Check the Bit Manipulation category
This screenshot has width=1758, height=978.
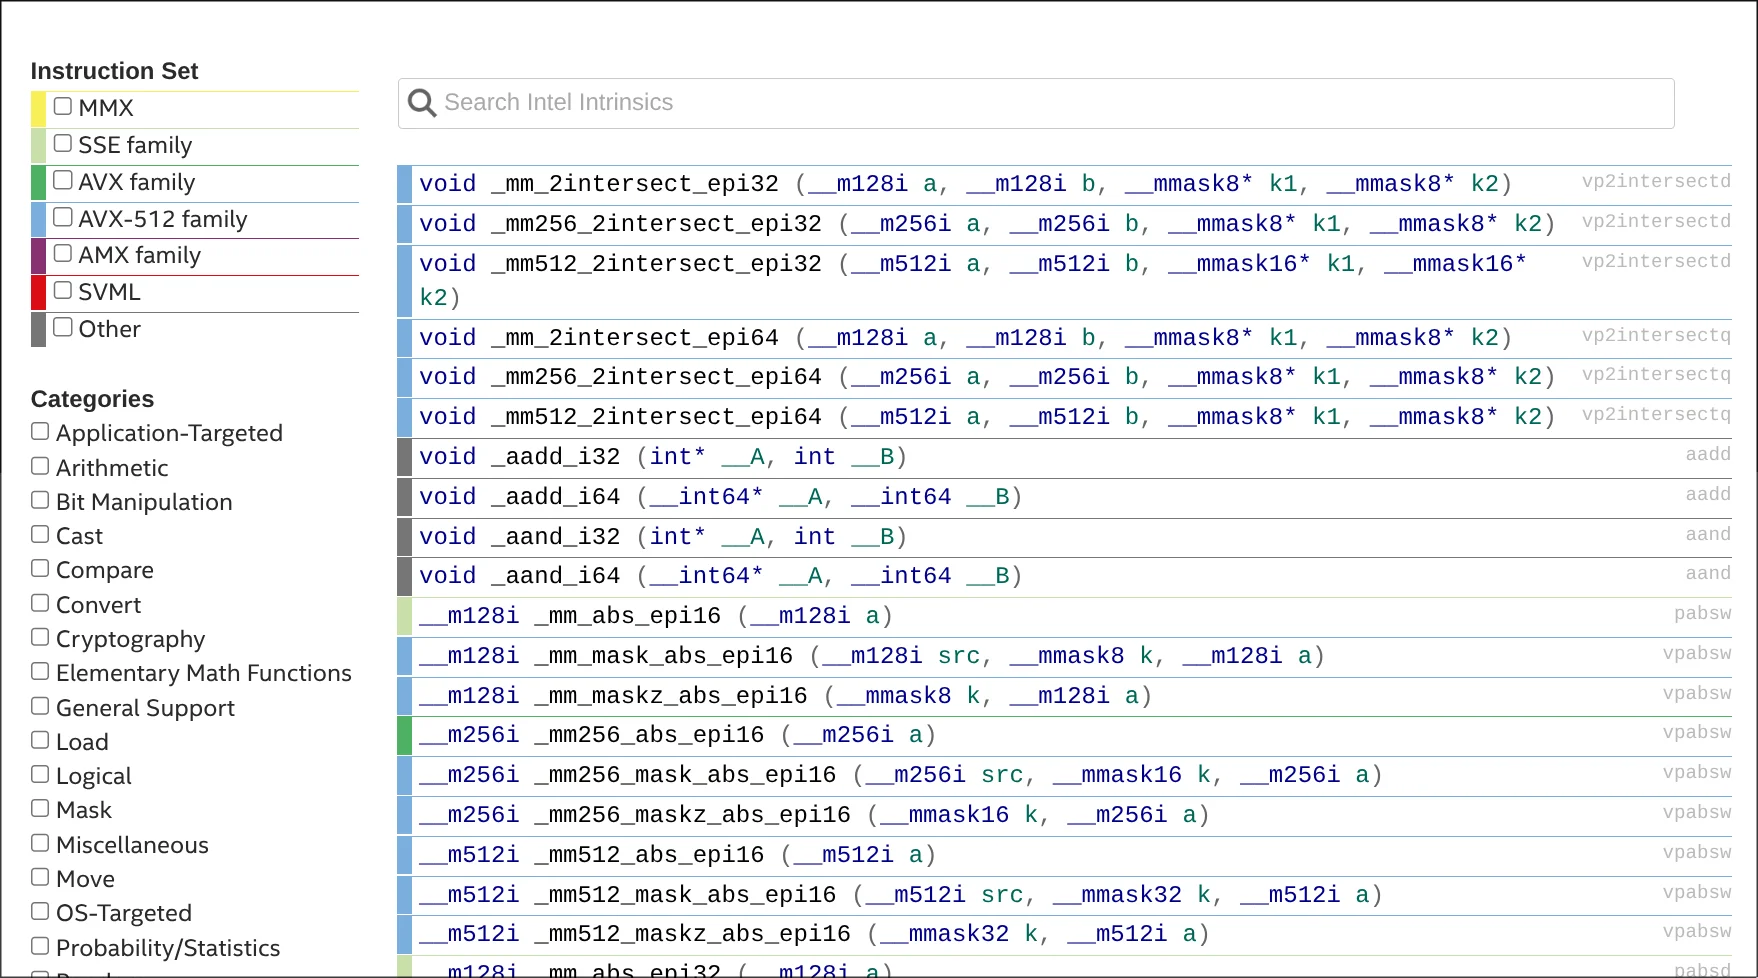click(x=40, y=500)
